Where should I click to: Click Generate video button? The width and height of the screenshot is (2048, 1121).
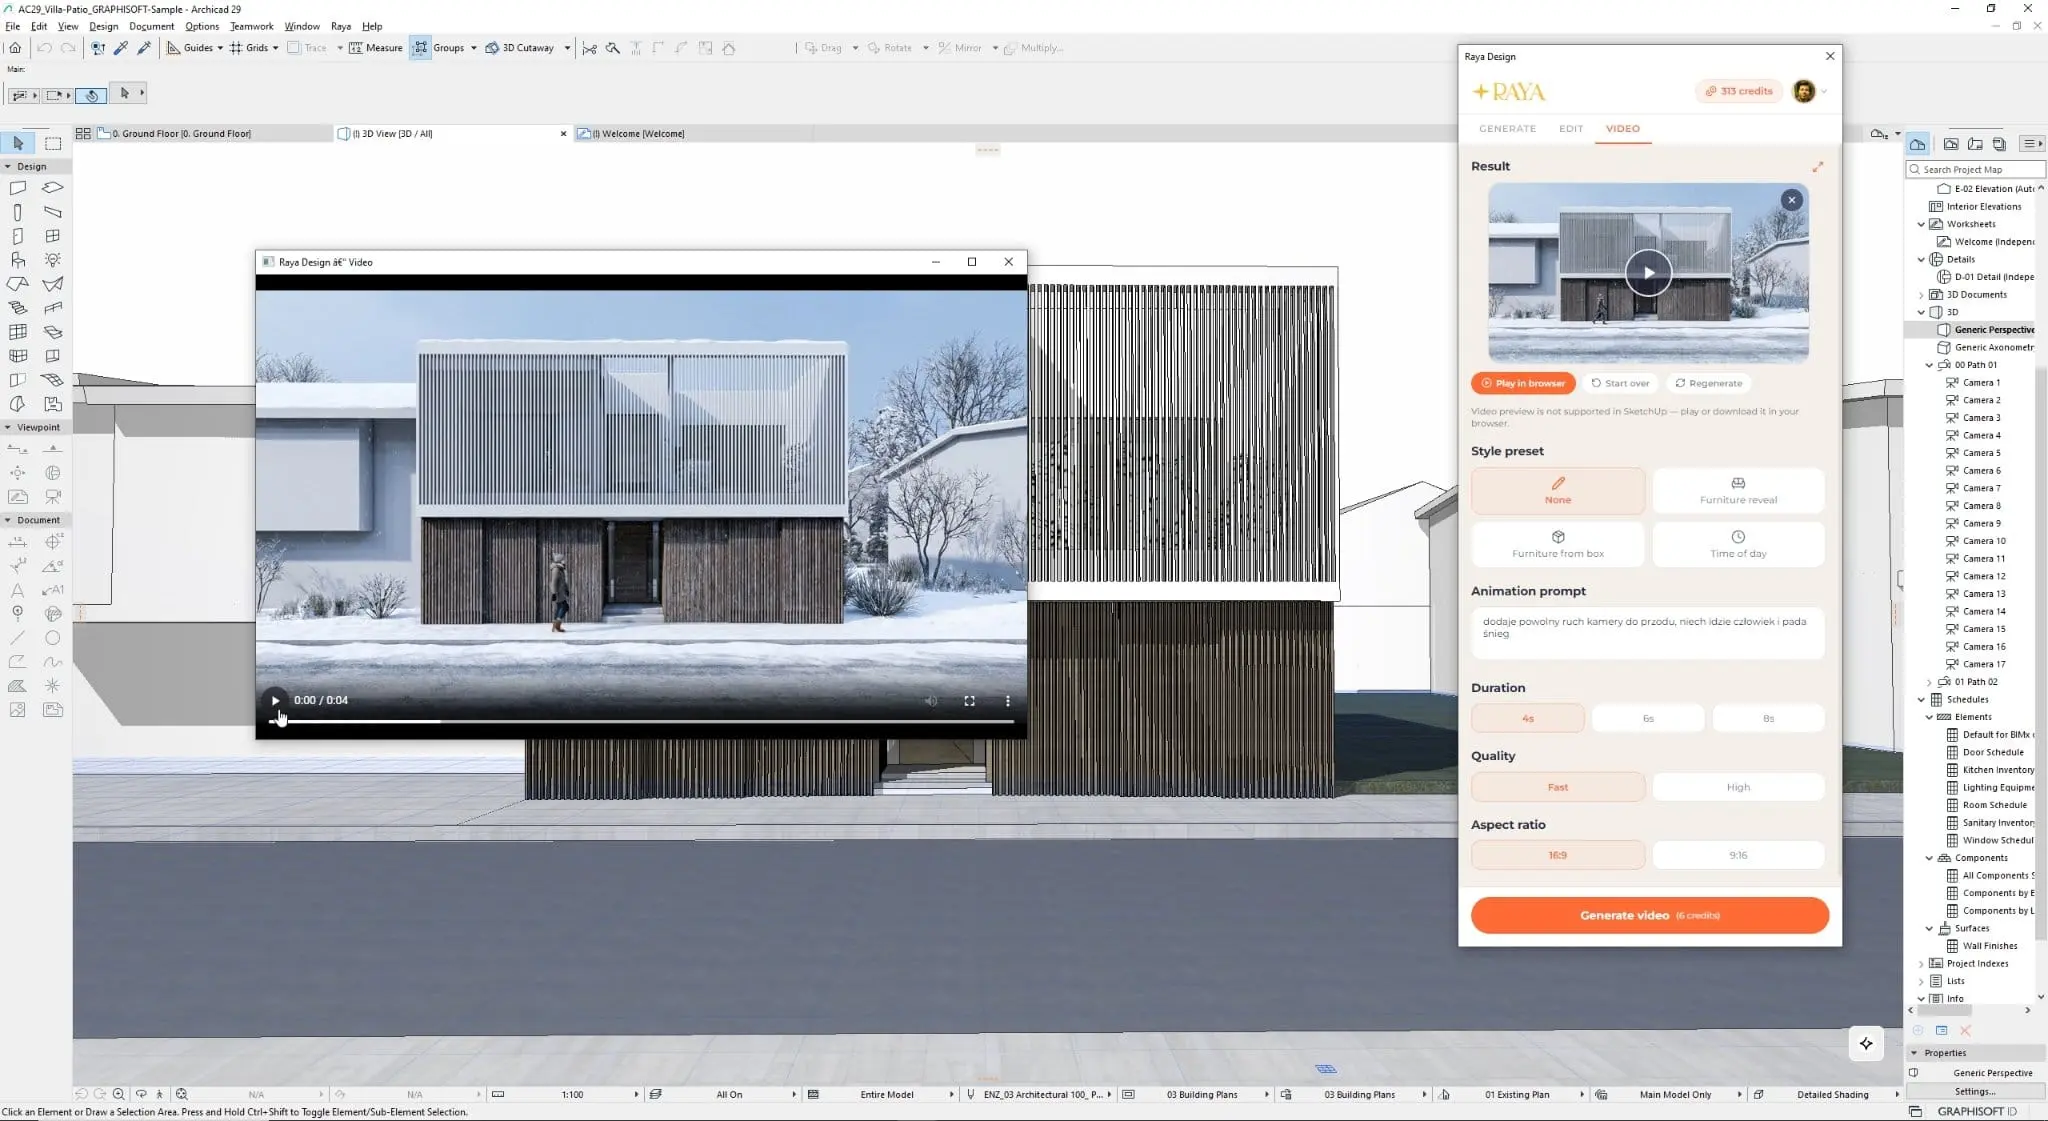pos(1649,915)
